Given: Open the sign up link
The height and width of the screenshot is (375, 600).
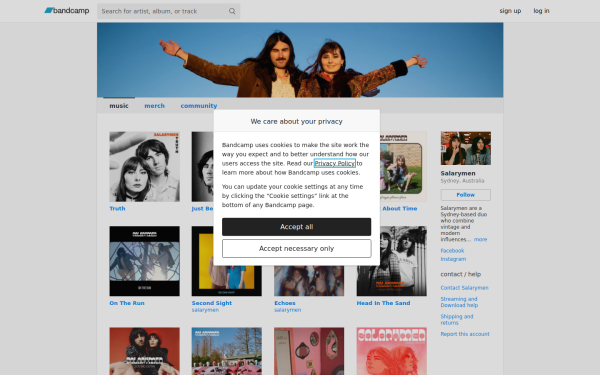Looking at the screenshot, I should coord(510,11).
